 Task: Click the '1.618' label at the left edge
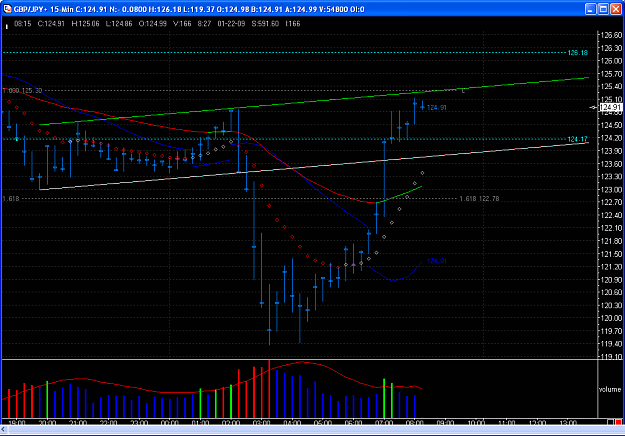point(11,198)
